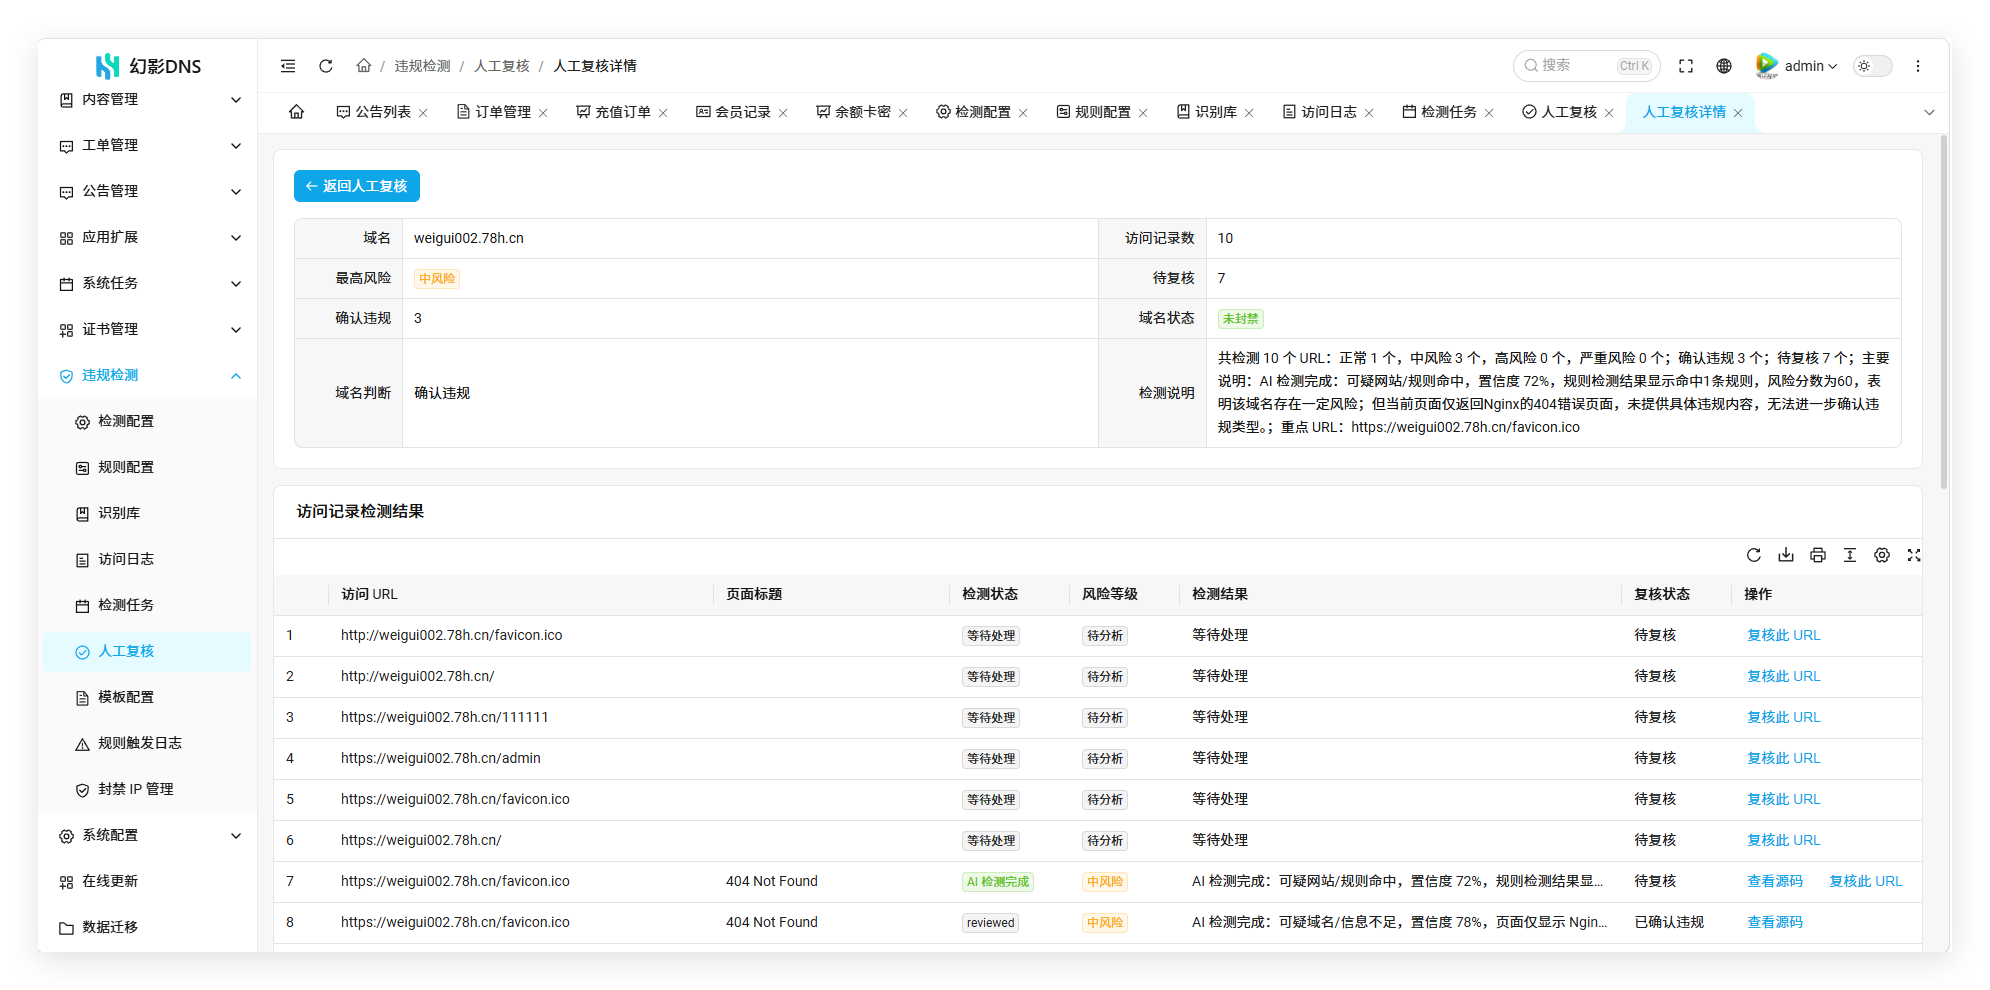Image resolution: width=1990 pixels, height=990 pixels.
Task: Open the language globe icon
Action: (x=1724, y=66)
